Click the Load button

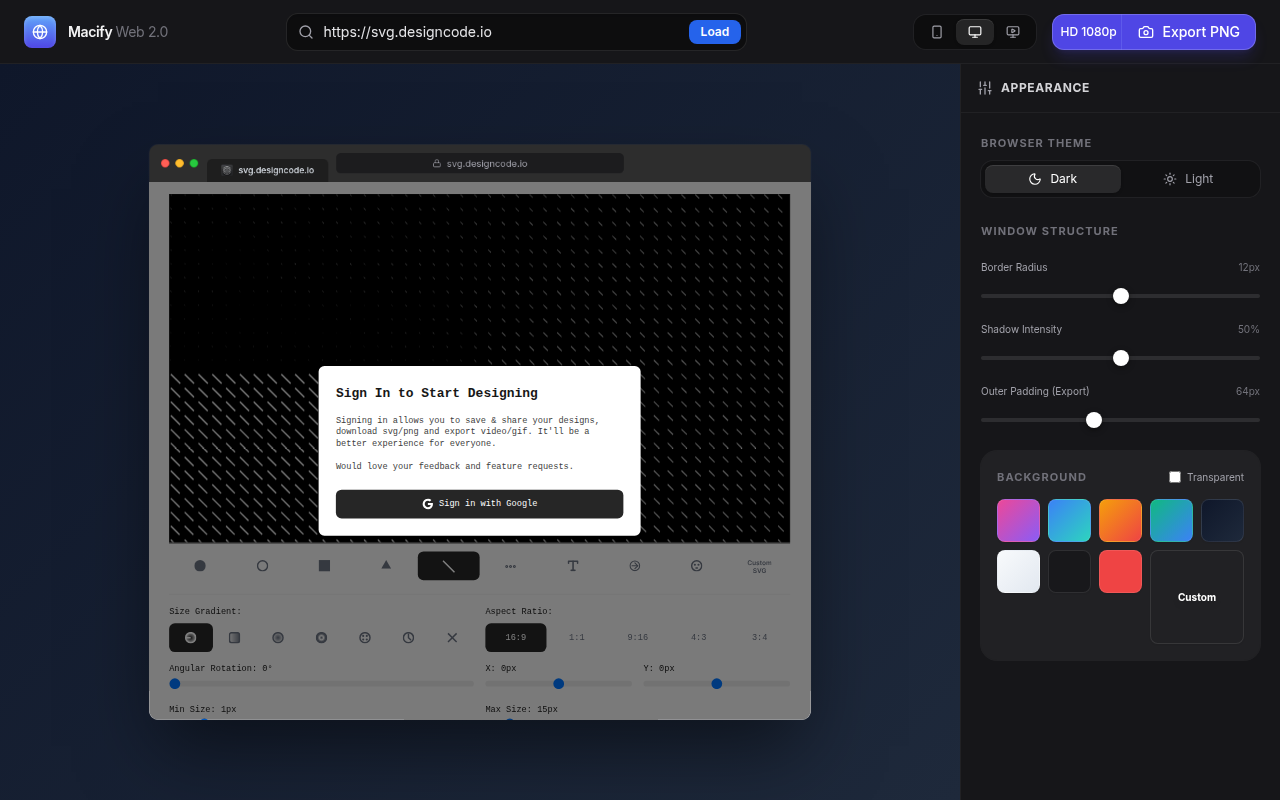tap(715, 32)
